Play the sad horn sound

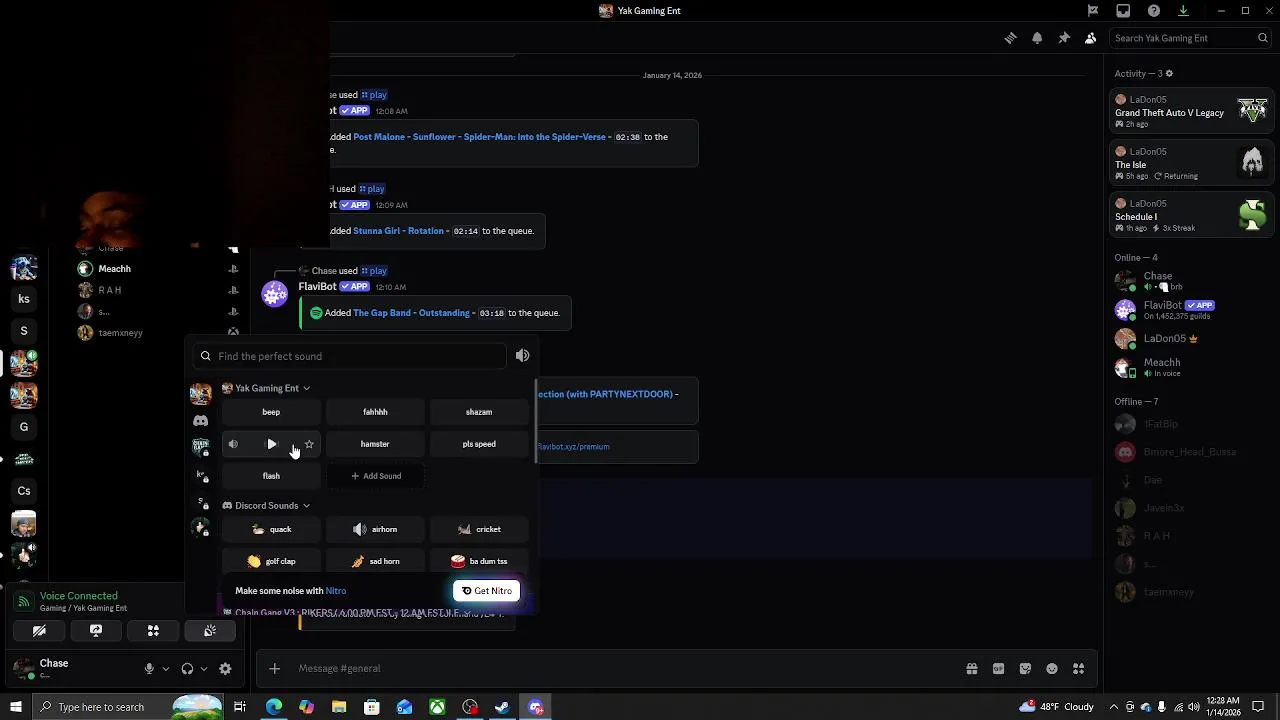pyautogui.click(x=375, y=561)
